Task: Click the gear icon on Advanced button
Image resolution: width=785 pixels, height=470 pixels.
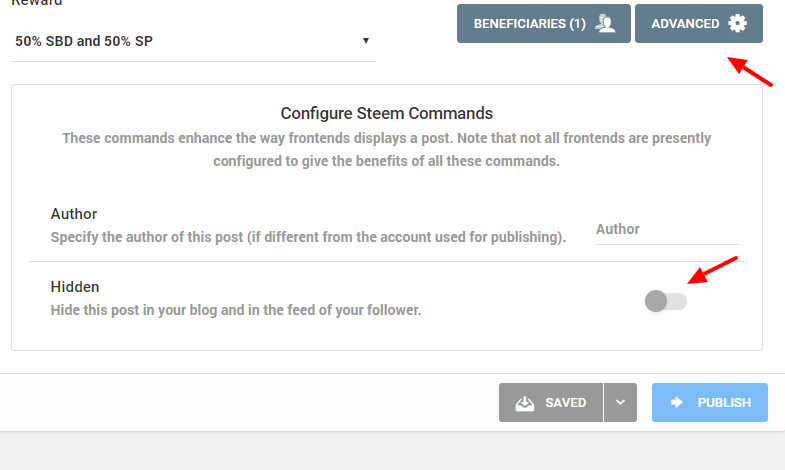Action: coord(737,24)
